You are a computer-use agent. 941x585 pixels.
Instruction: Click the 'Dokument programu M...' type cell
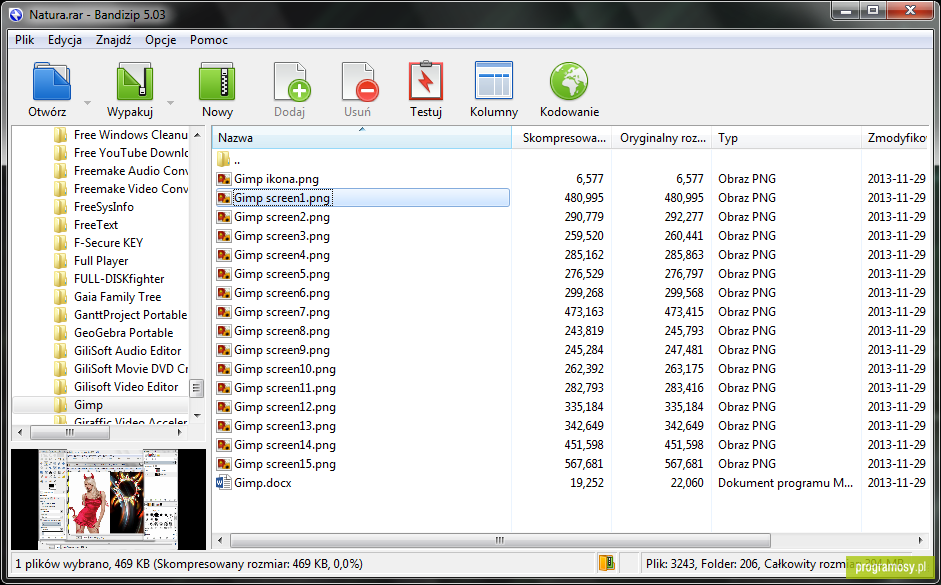point(785,483)
